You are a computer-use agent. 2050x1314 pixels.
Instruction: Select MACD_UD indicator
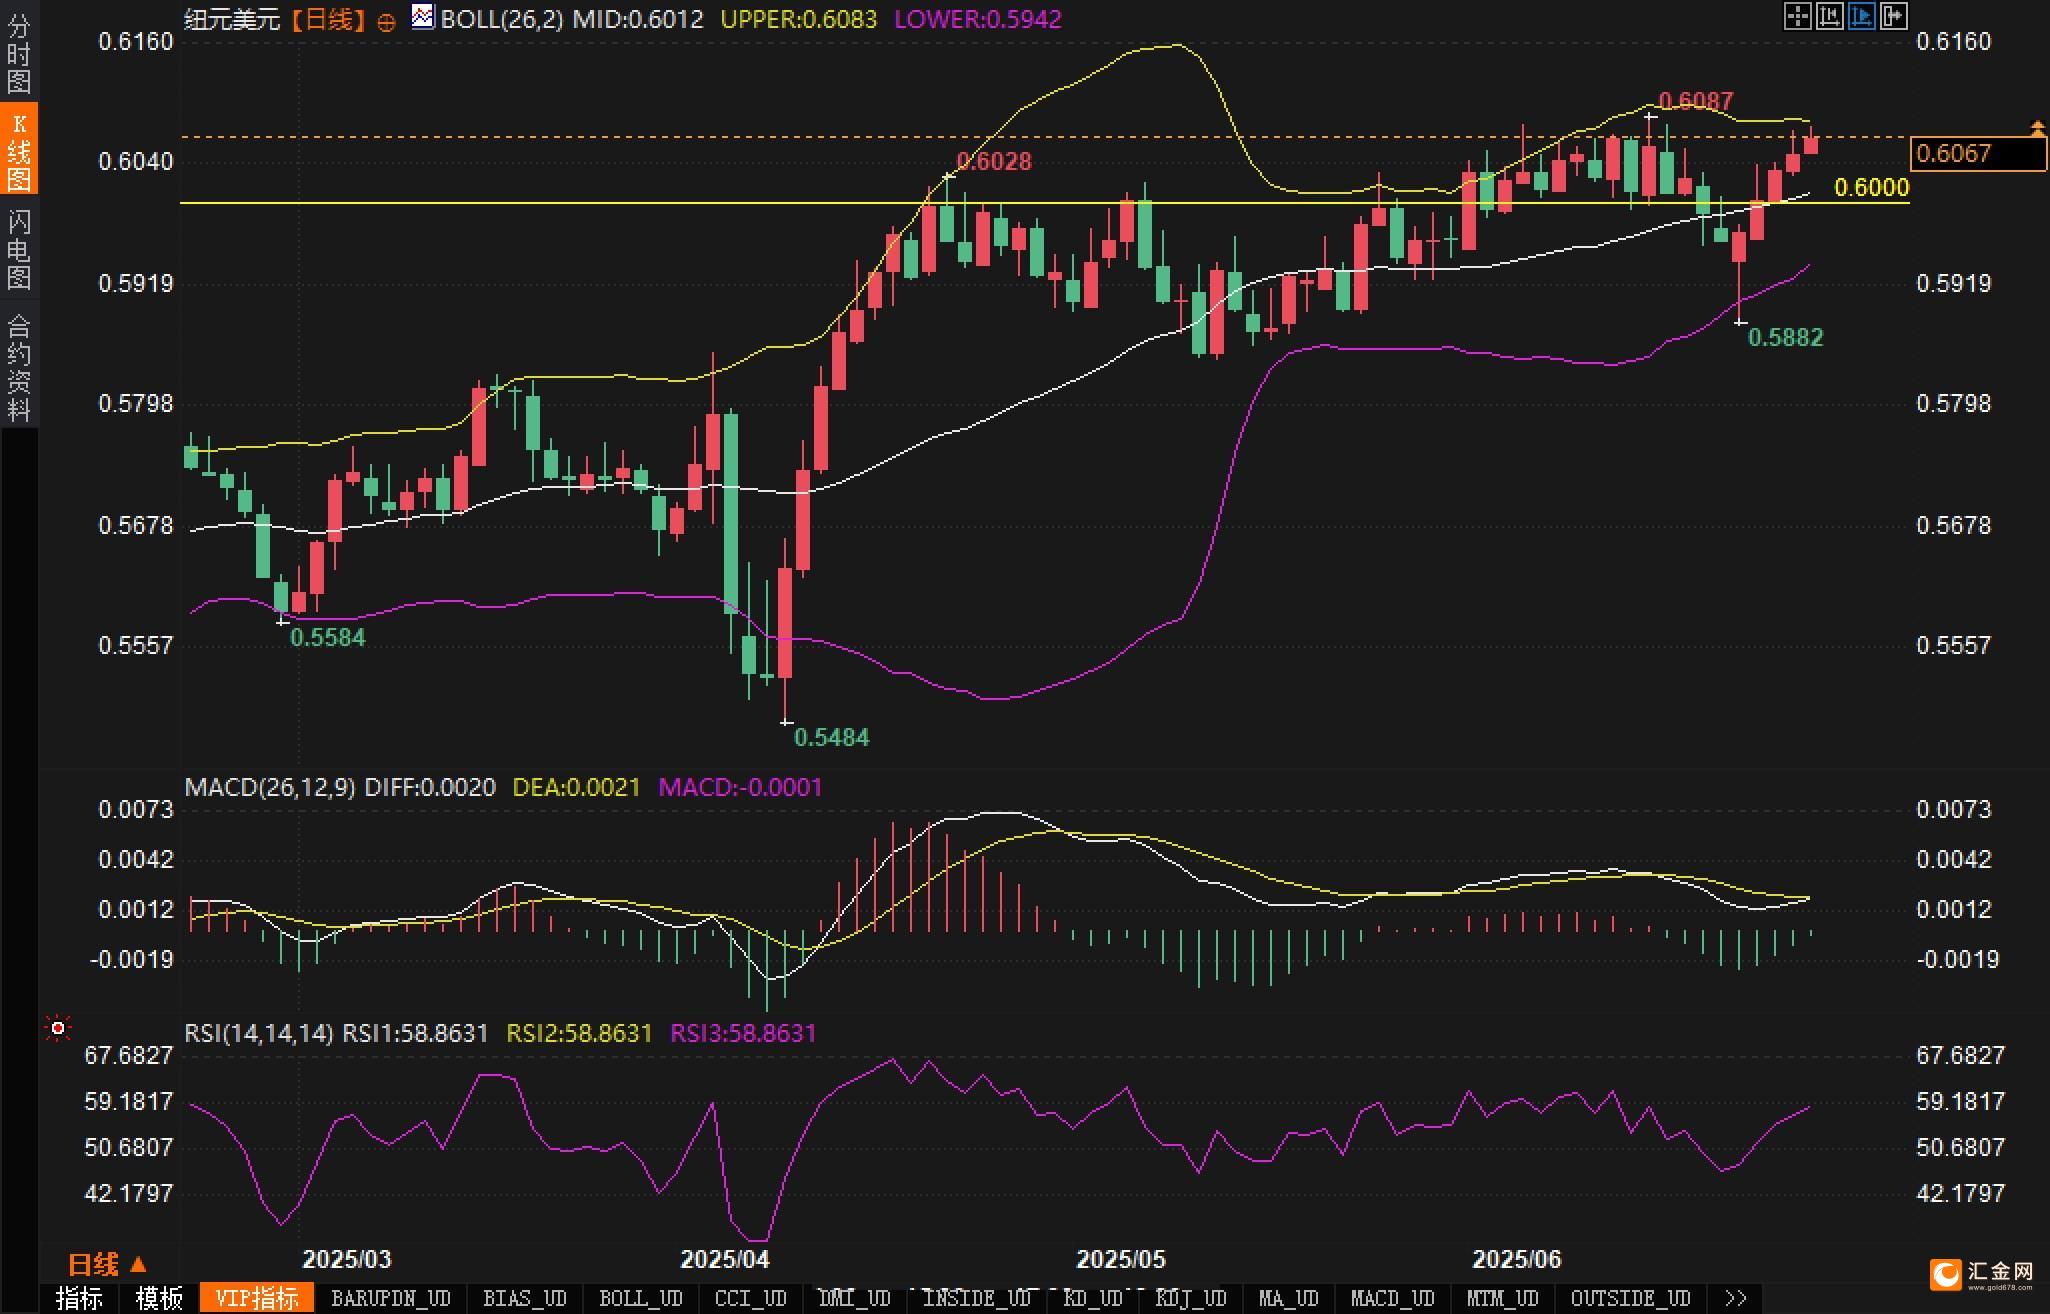pos(1392,1298)
